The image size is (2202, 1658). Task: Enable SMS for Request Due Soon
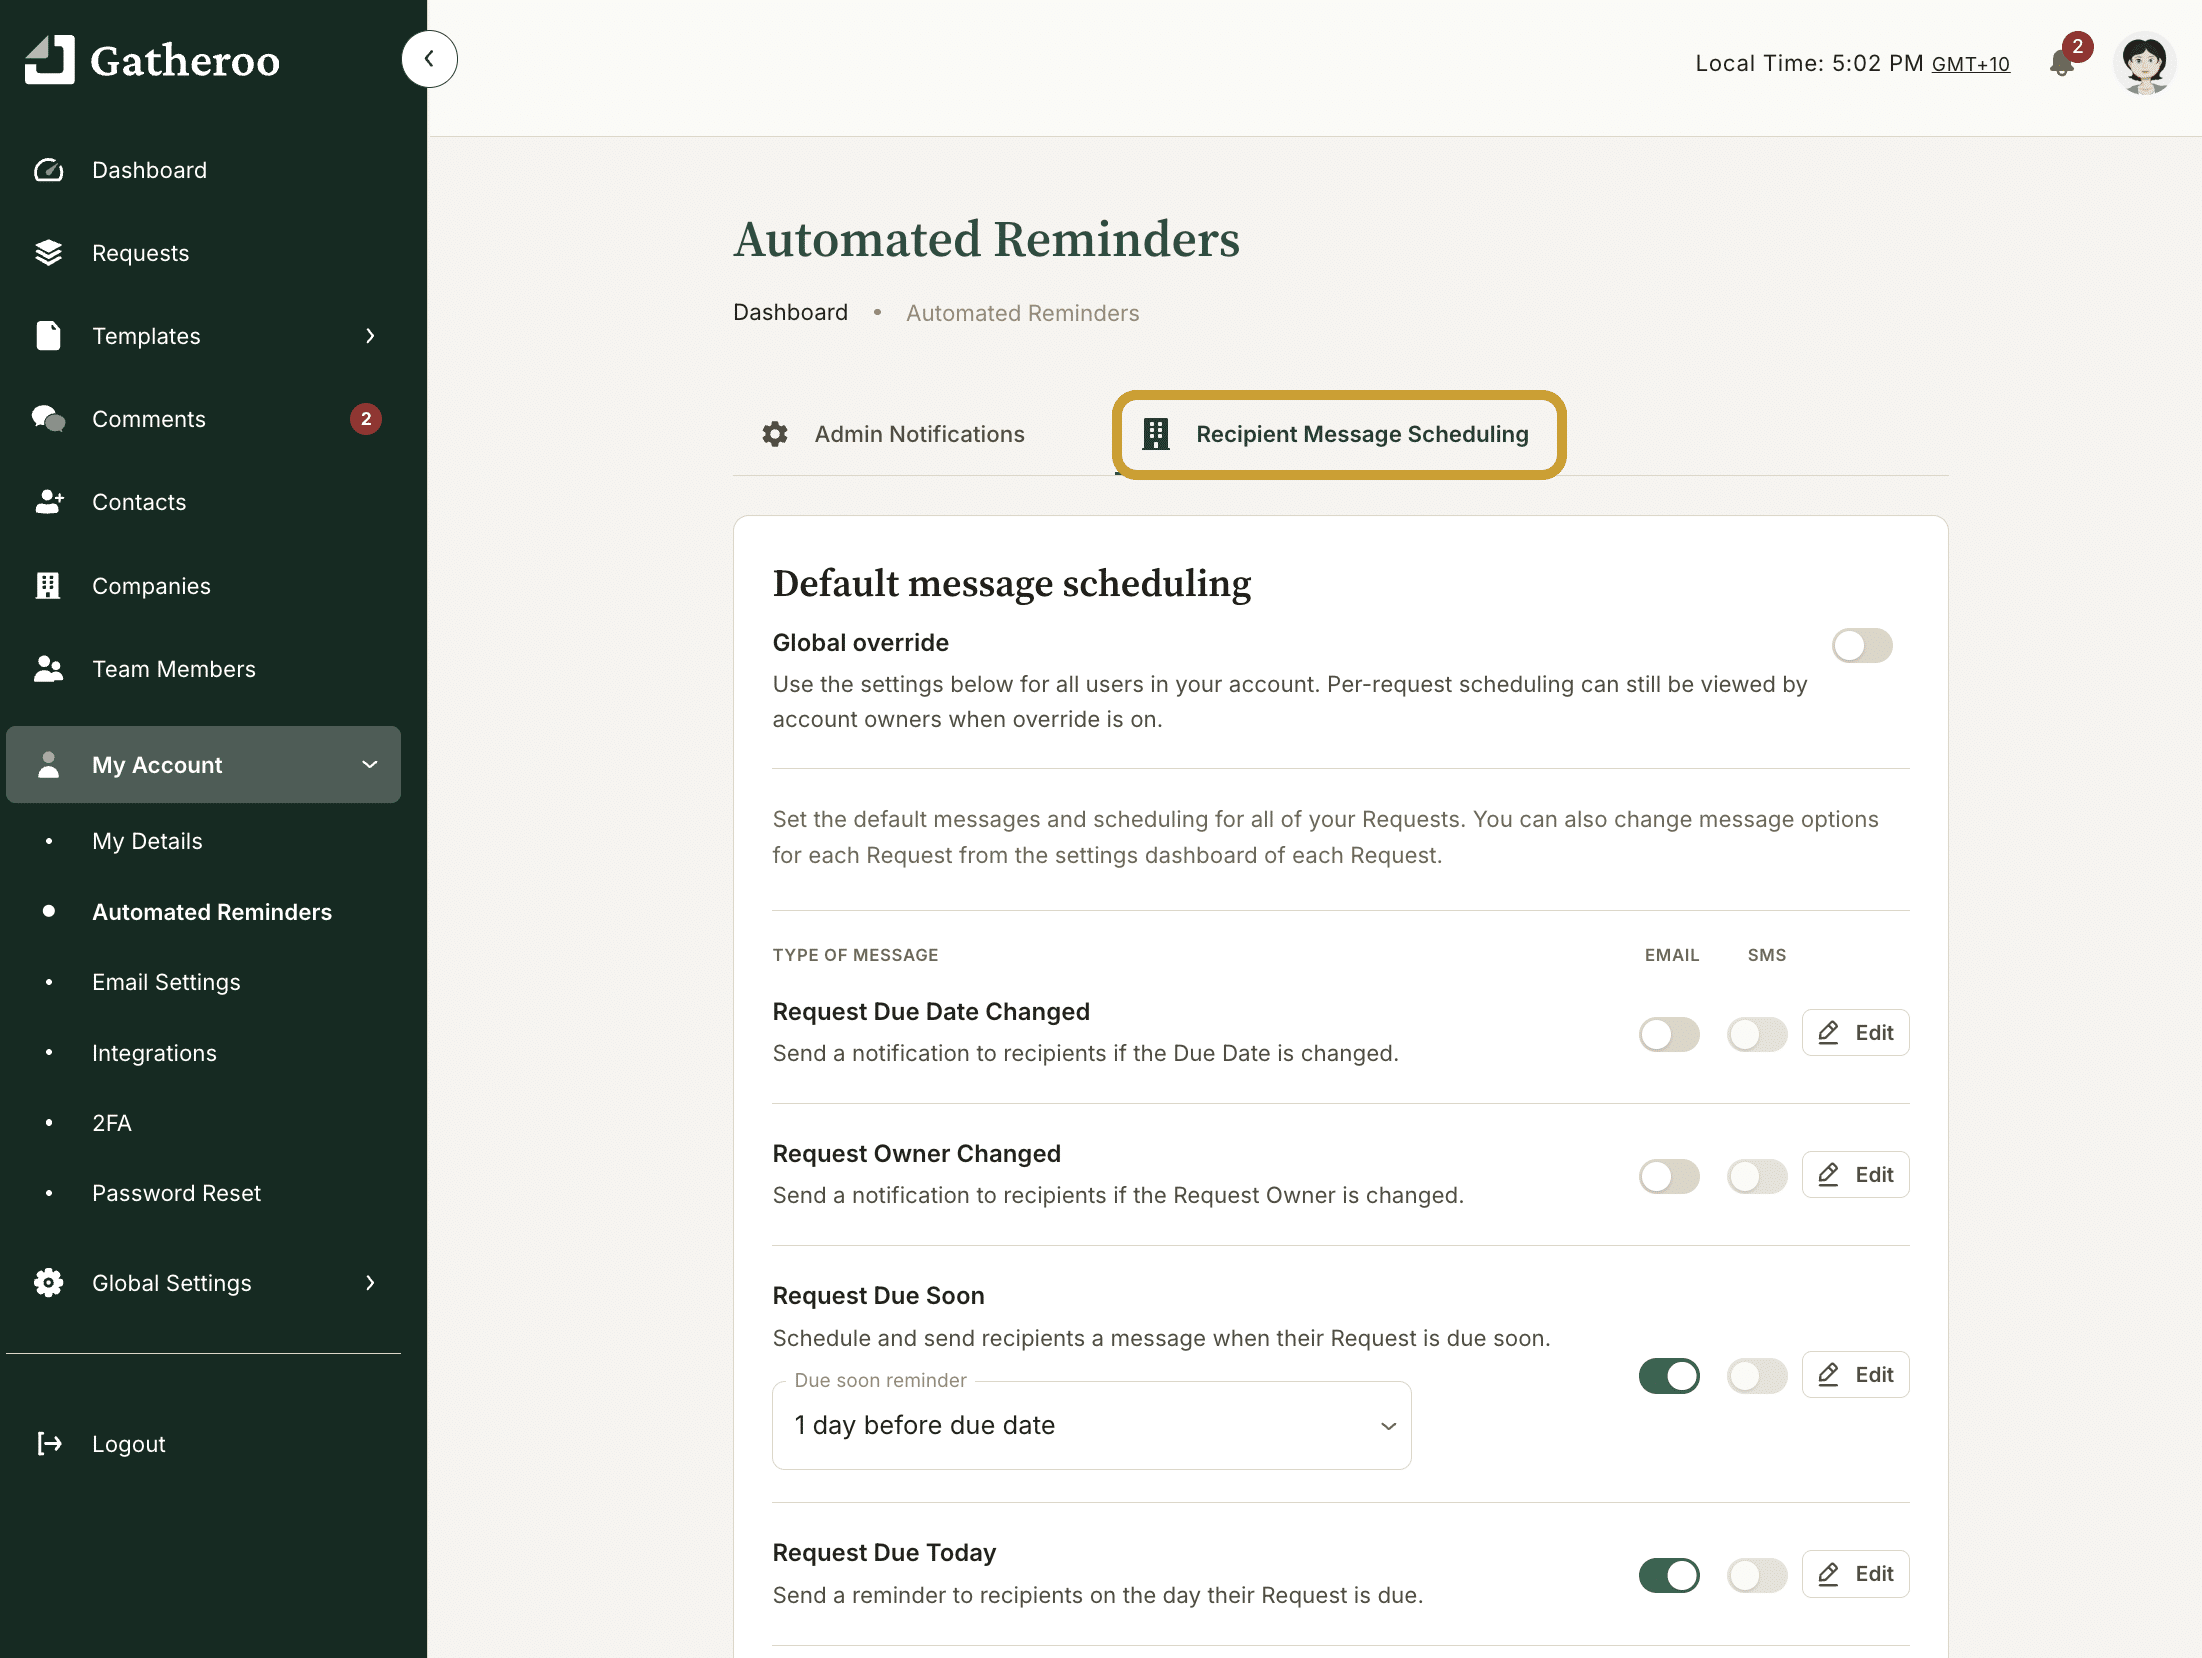point(1757,1376)
